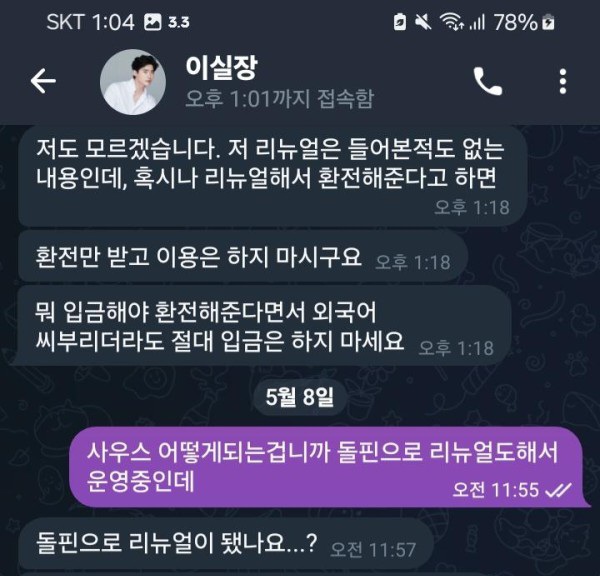Tap the last seen status 오후 1:01까지 접속함

279,99
